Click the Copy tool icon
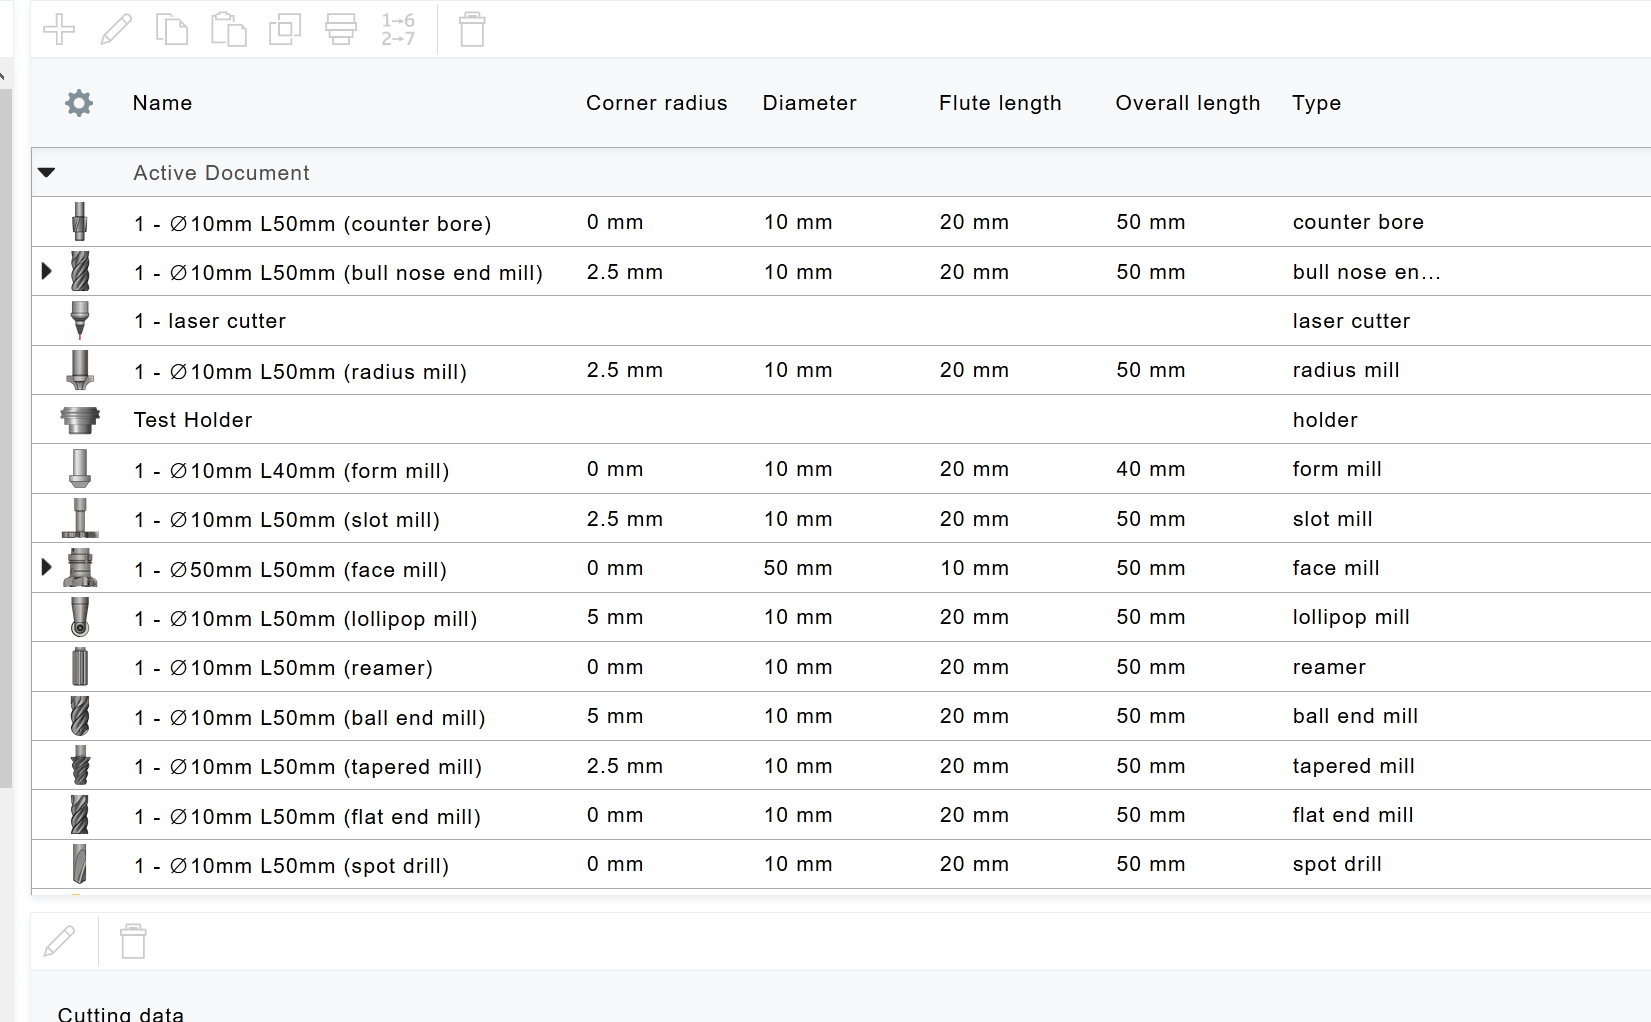The height and width of the screenshot is (1022, 1651). coord(171,29)
